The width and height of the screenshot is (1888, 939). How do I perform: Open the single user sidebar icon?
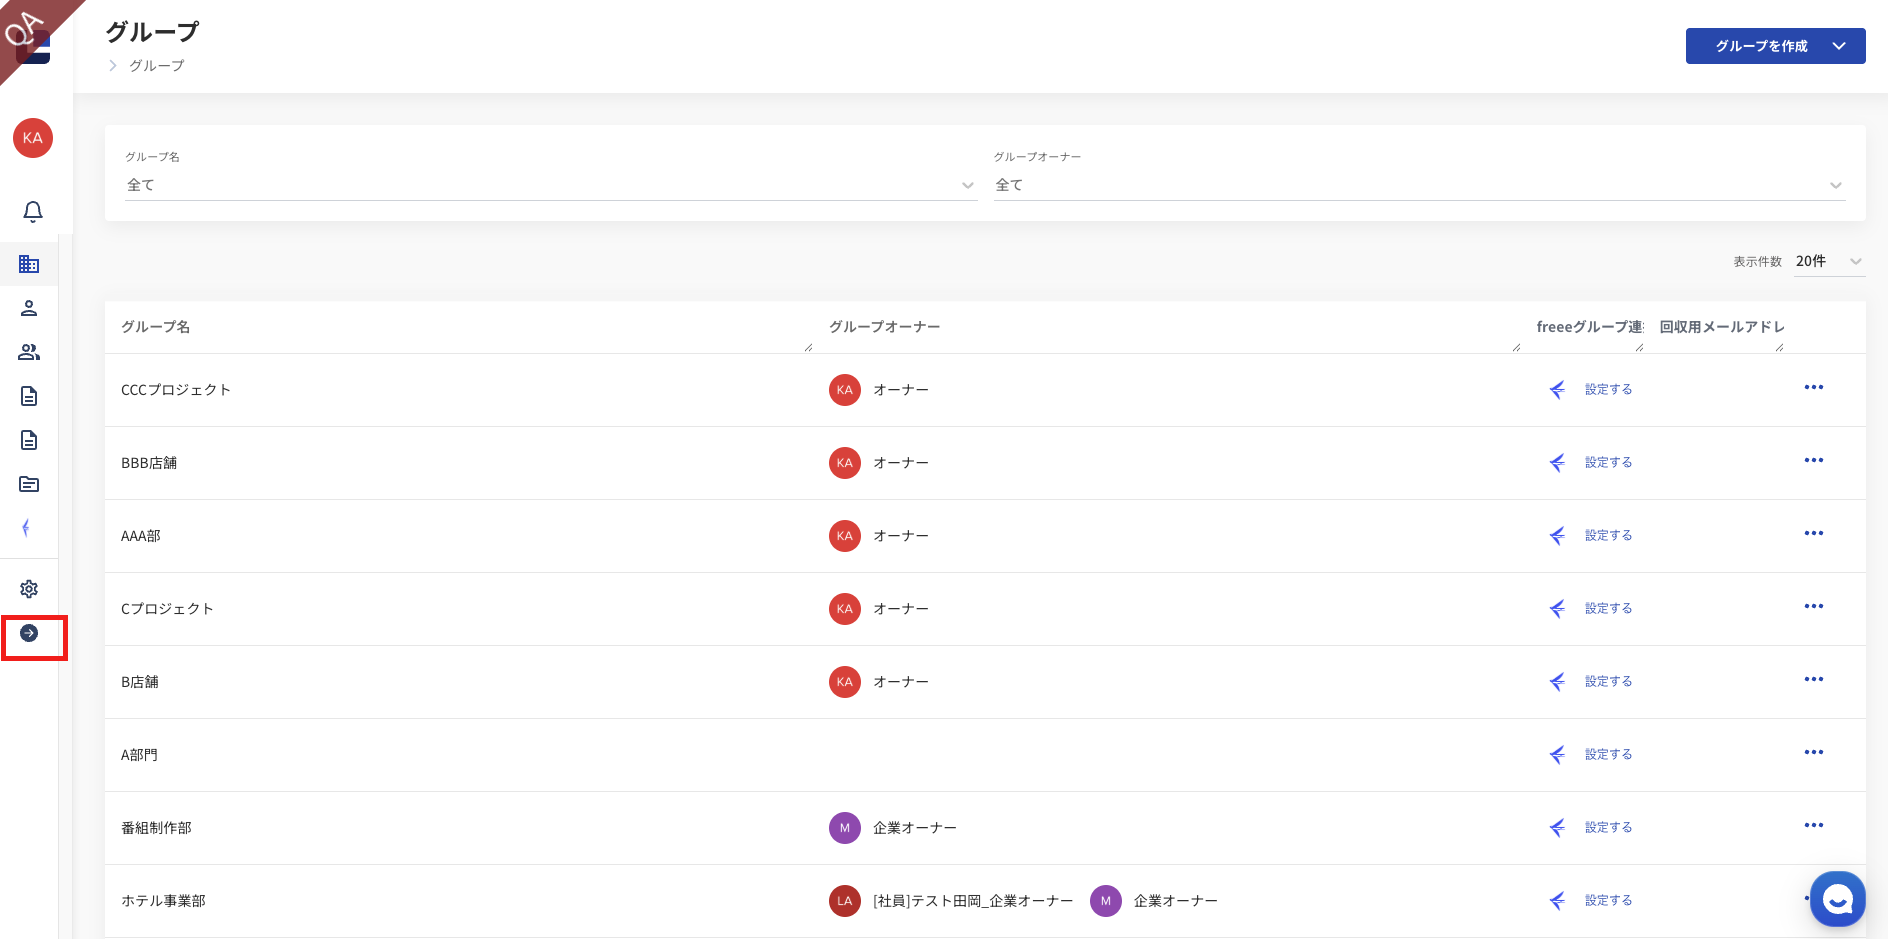[29, 308]
